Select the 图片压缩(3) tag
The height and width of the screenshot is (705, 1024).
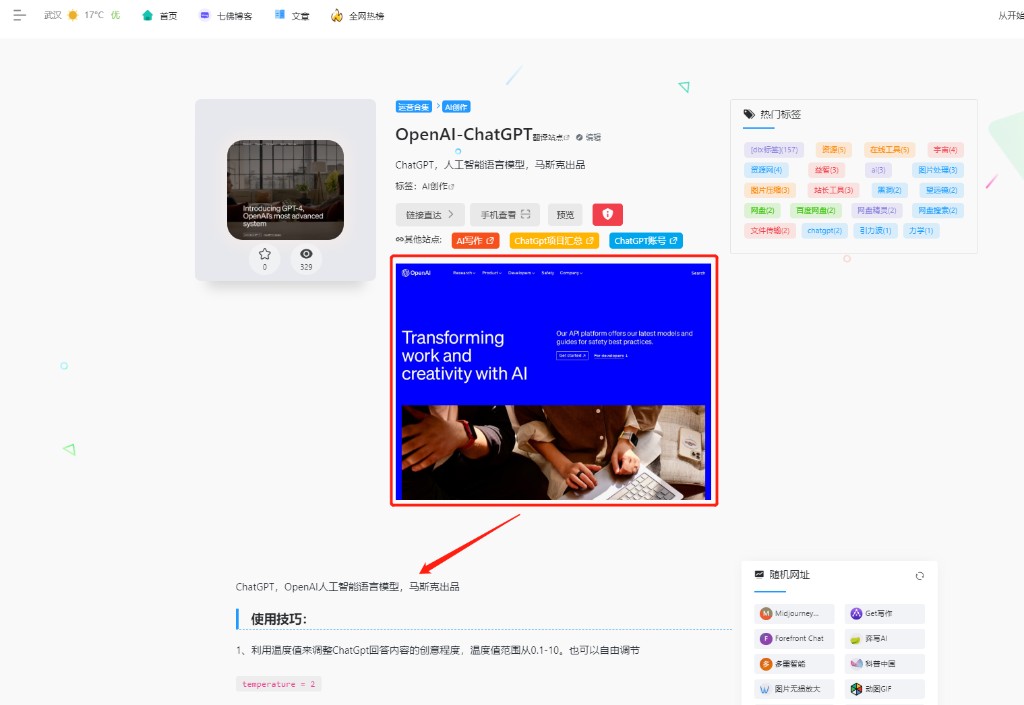click(770, 190)
